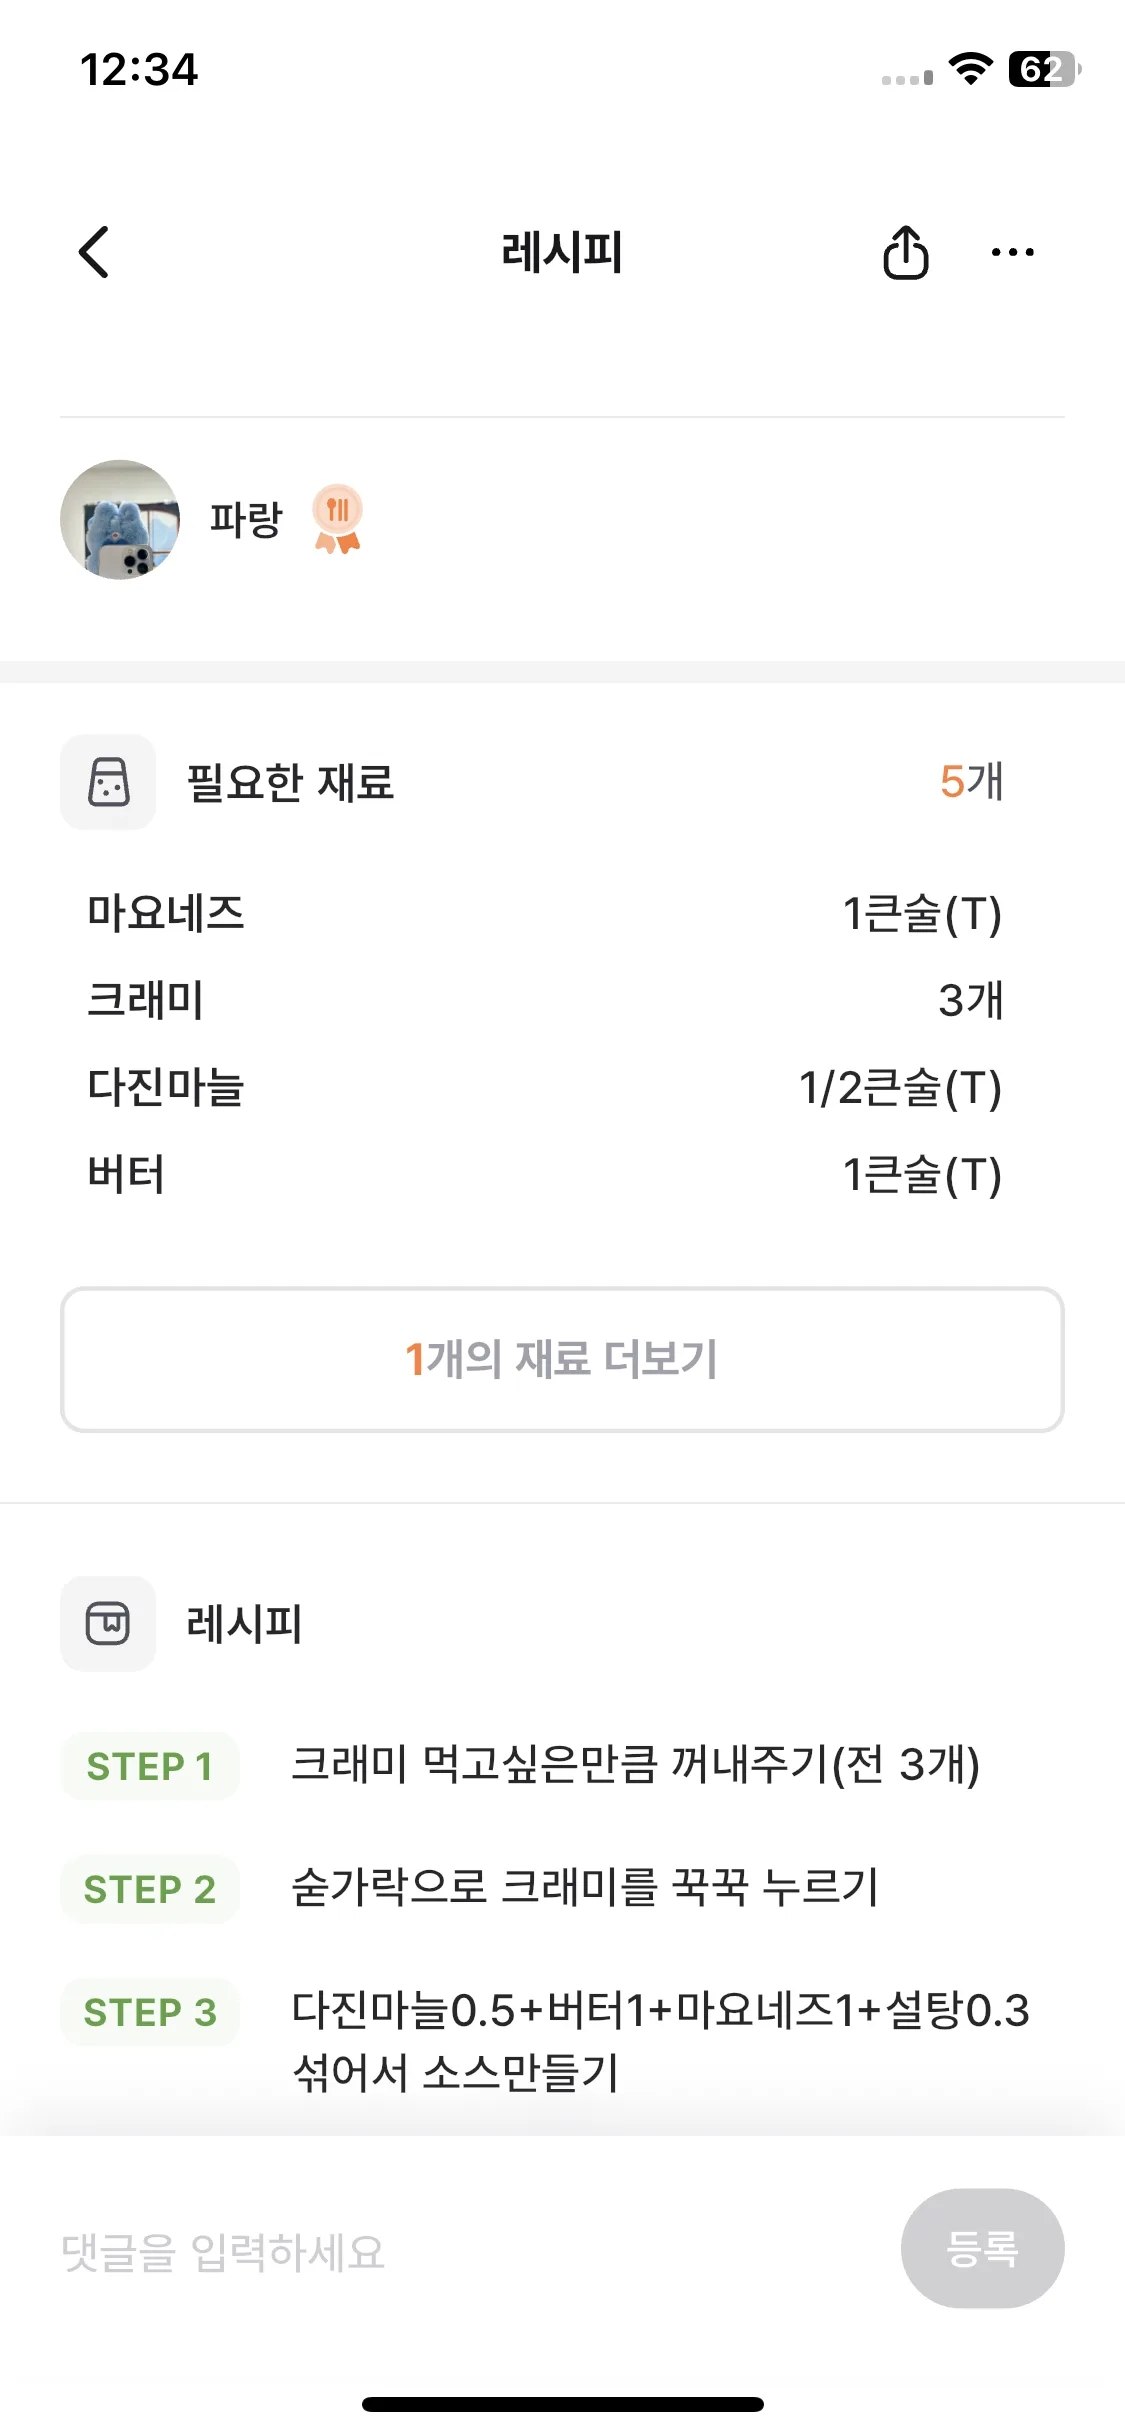Tap the STEP 1 label

150,1766
